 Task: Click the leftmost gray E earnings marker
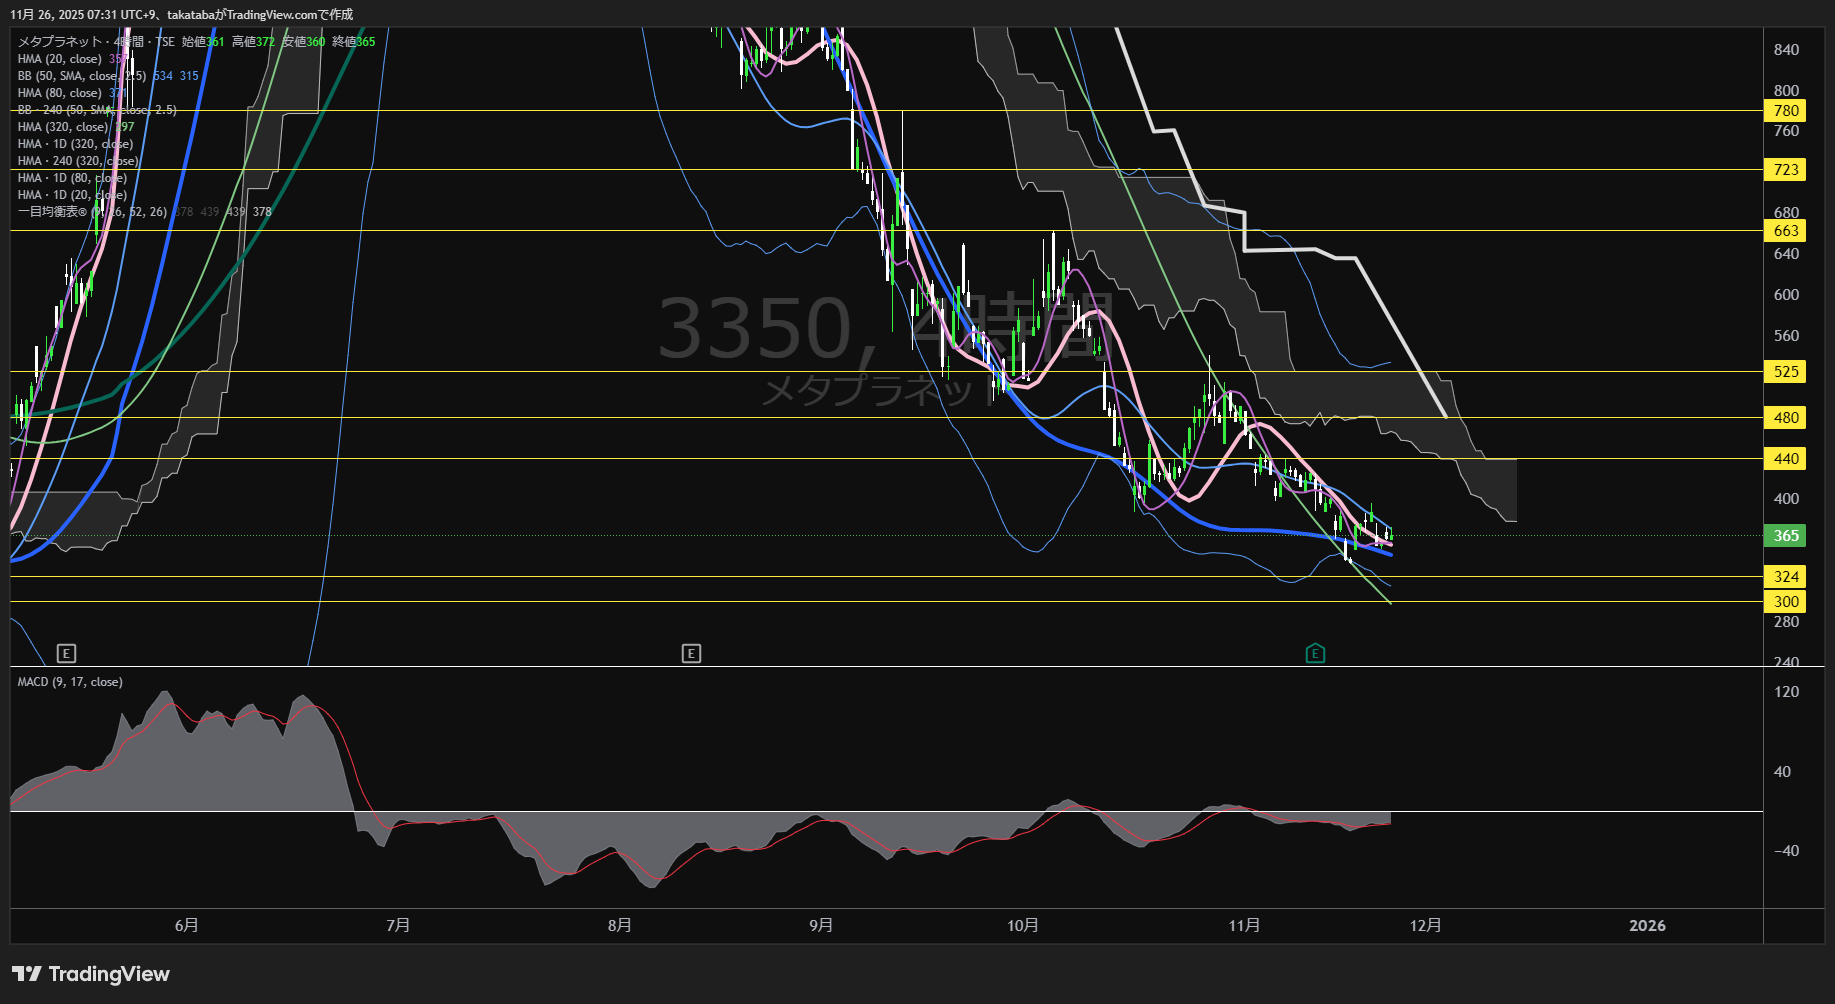pos(66,654)
